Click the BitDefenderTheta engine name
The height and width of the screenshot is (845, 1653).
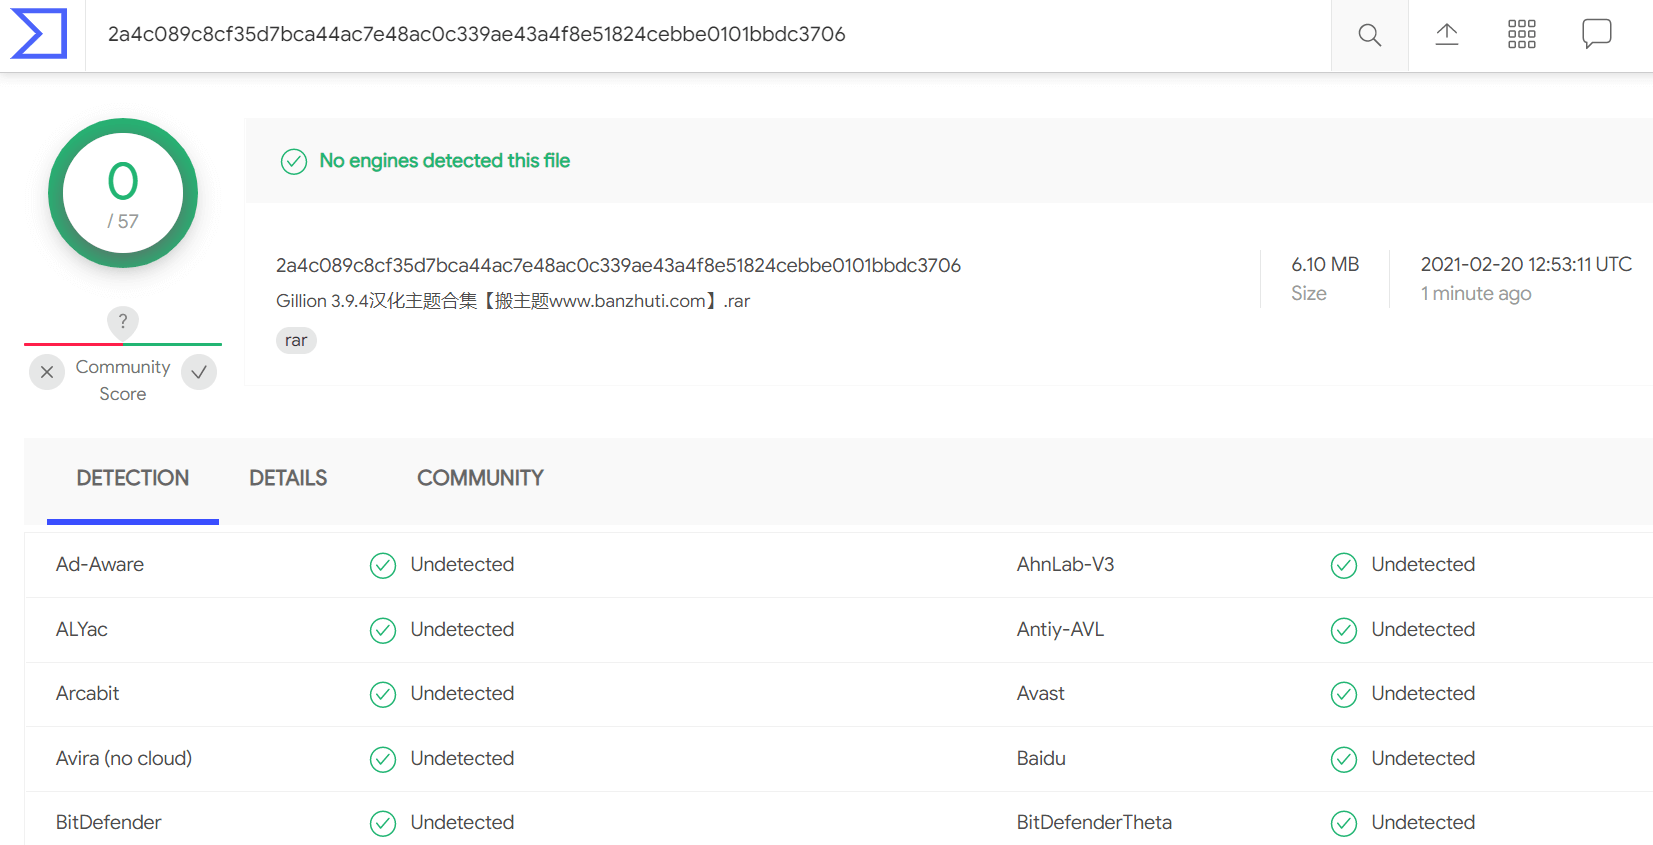tap(1094, 822)
